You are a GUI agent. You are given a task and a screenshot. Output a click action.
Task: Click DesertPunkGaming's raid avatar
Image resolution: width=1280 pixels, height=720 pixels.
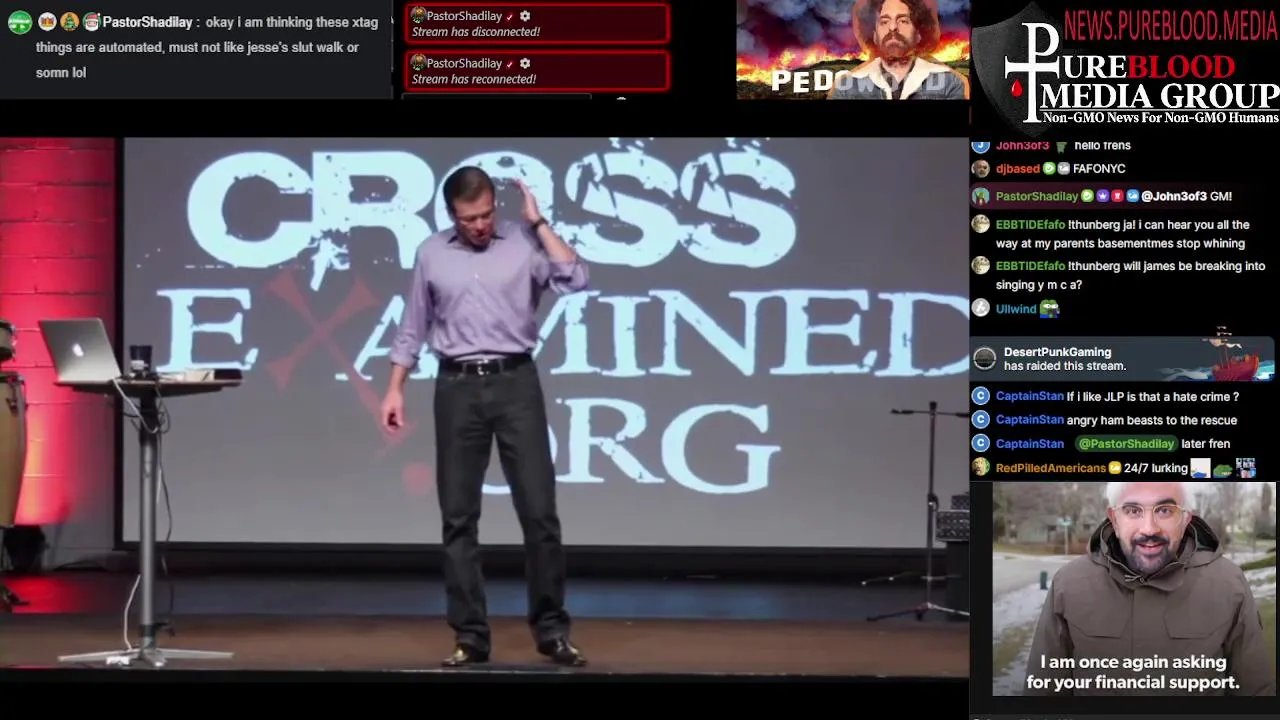[985, 359]
